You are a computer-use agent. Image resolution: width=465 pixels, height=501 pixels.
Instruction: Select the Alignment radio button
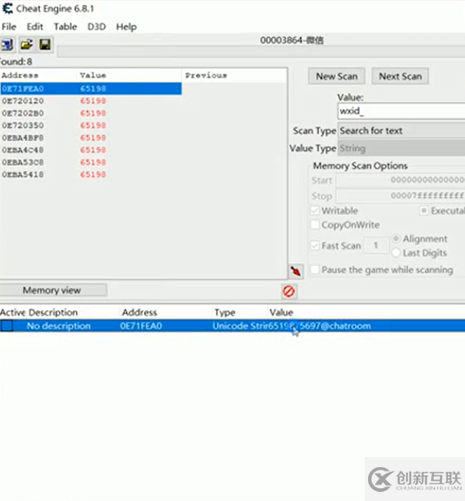pyautogui.click(x=396, y=239)
